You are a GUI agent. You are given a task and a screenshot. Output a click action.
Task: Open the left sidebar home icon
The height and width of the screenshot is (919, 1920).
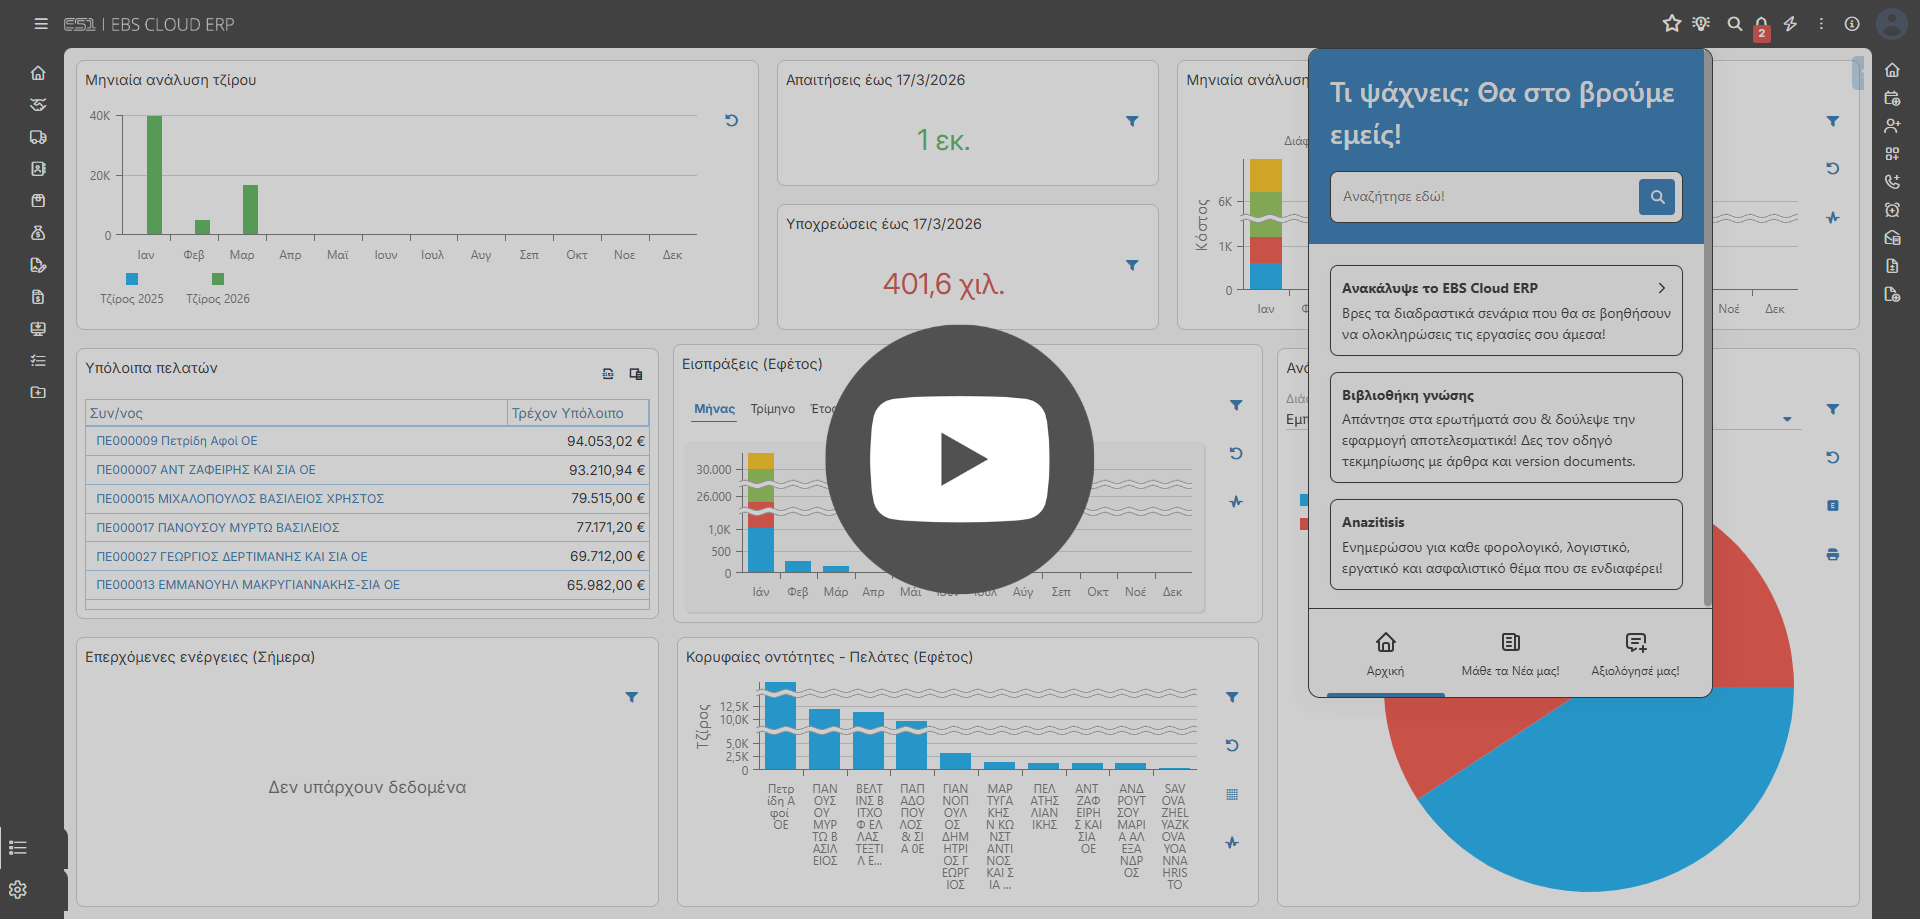(38, 73)
